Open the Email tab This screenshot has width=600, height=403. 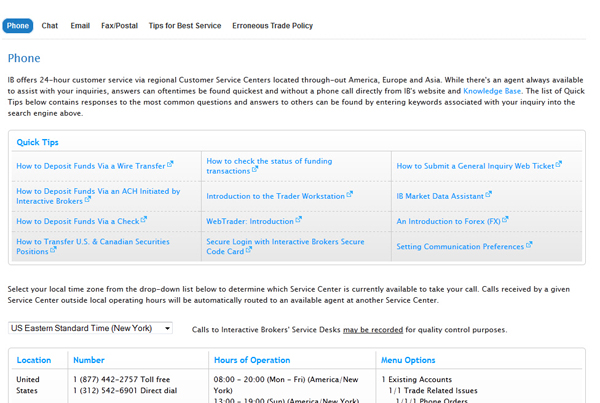click(x=80, y=26)
